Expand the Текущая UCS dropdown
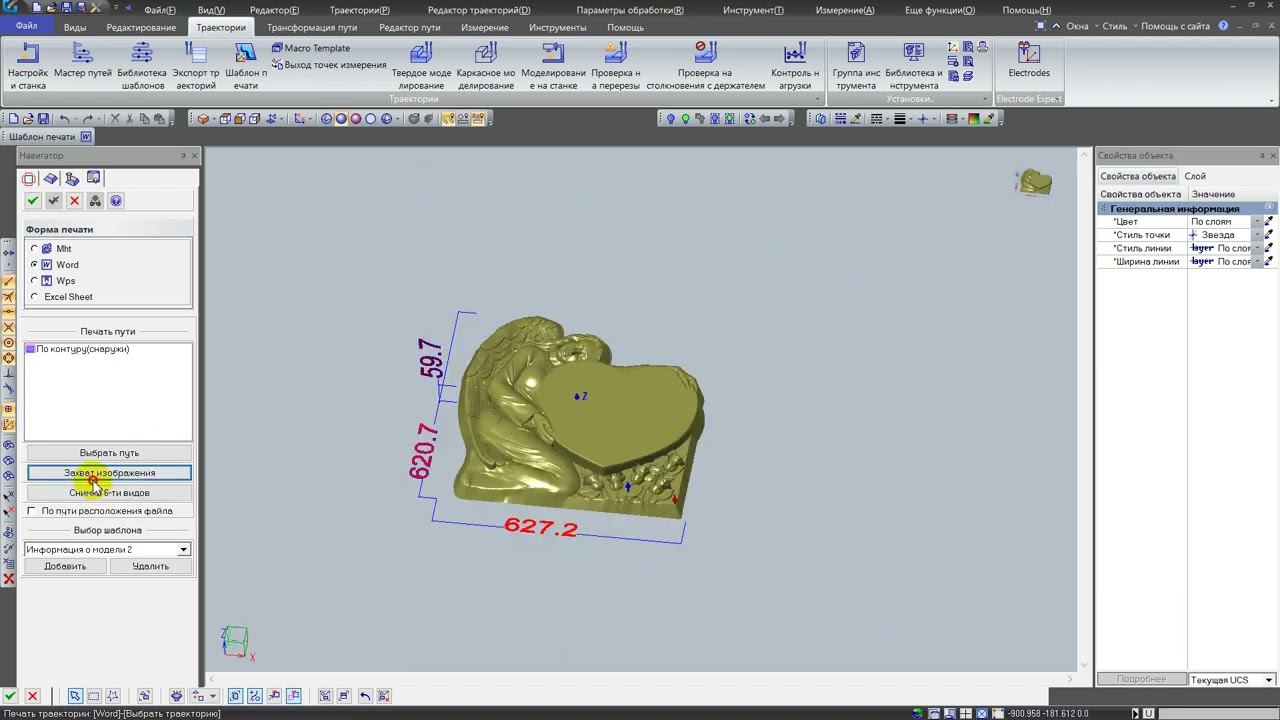This screenshot has width=1280, height=720. [x=1268, y=680]
